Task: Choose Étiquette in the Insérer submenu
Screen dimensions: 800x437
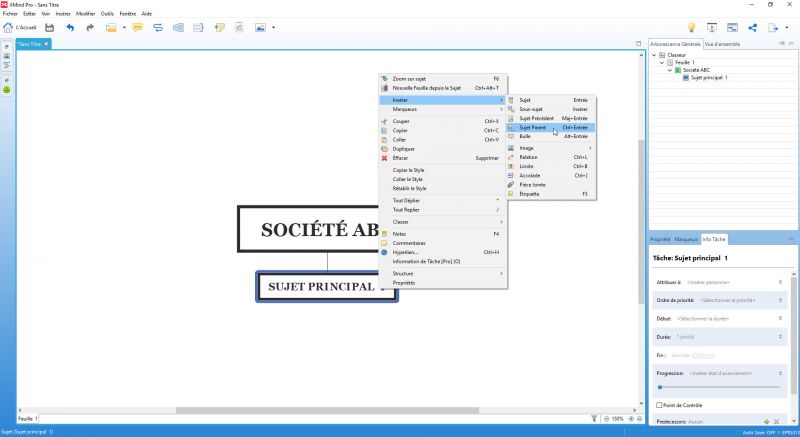Action: [x=551, y=194]
